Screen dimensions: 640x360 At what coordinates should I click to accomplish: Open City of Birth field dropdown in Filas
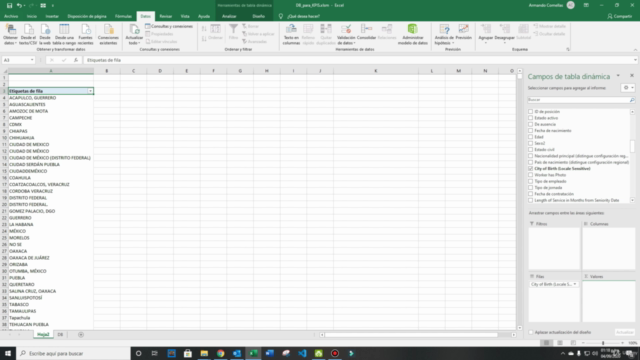[575, 284]
